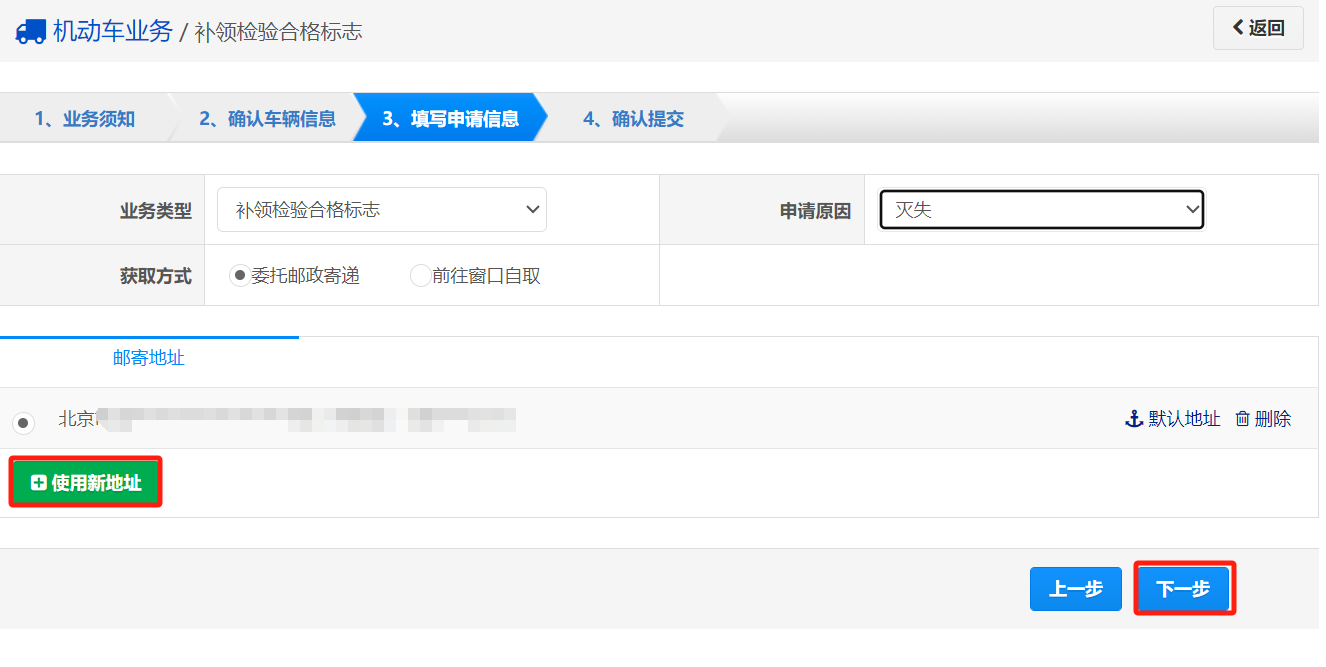The image size is (1326, 667).
Task: Open the 业务类型 dropdown
Action: tap(381, 209)
